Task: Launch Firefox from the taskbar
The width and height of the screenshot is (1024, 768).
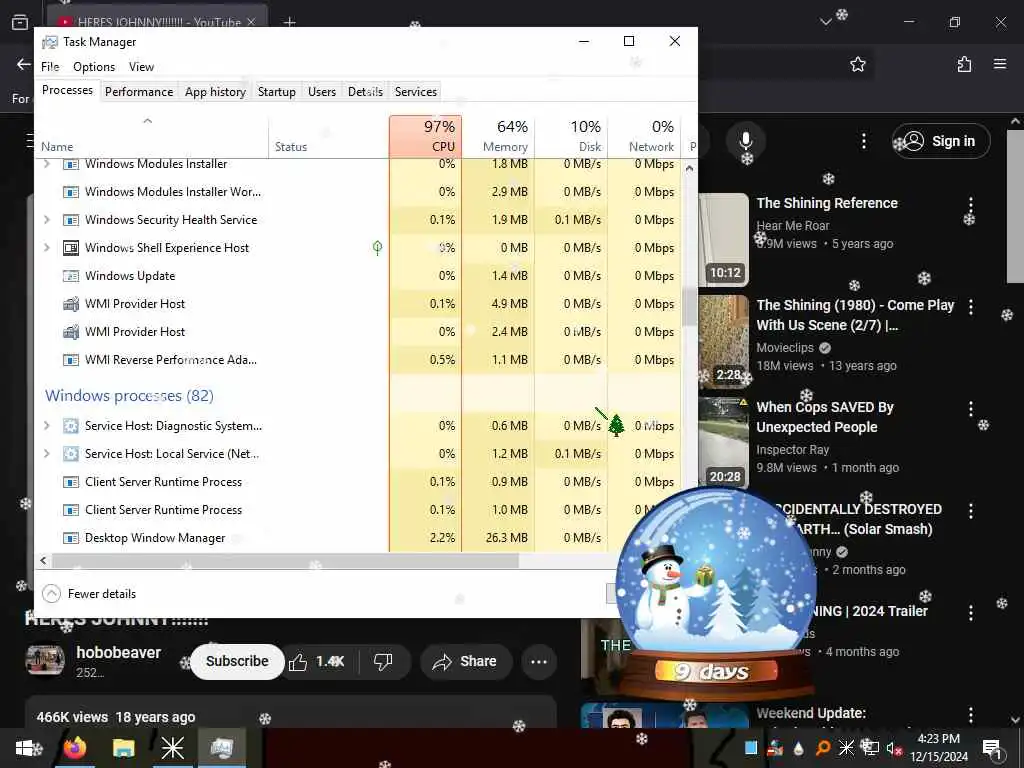Action: [75, 748]
